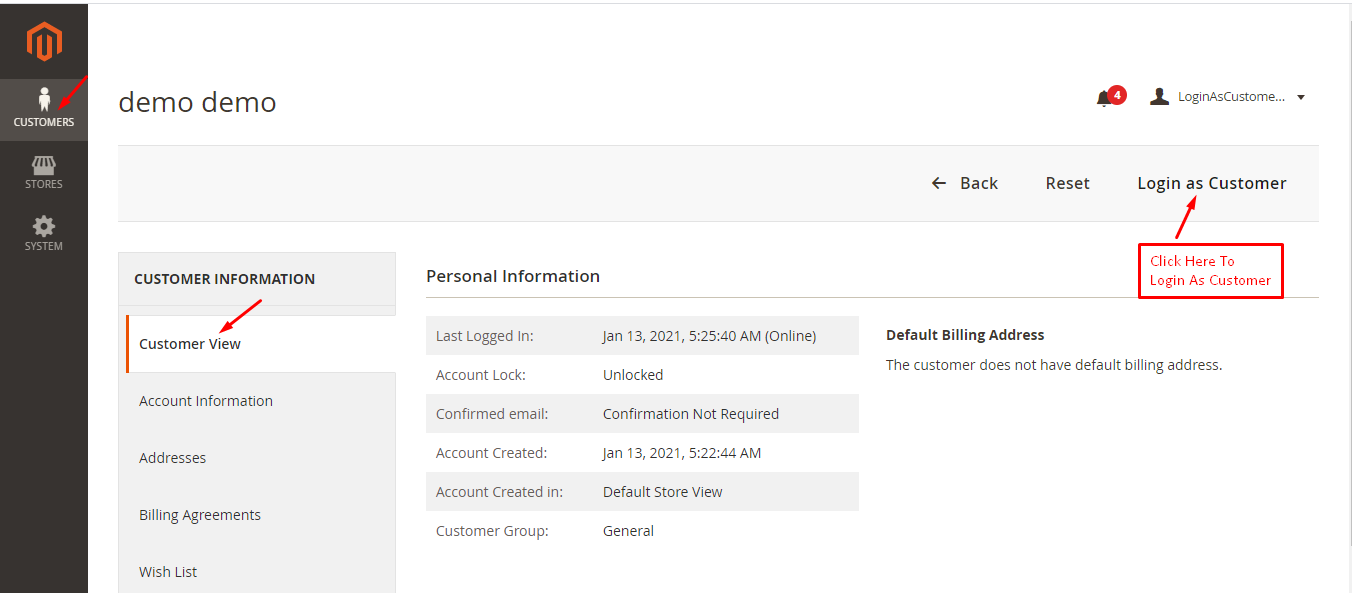Click the Reset button

pyautogui.click(x=1067, y=183)
